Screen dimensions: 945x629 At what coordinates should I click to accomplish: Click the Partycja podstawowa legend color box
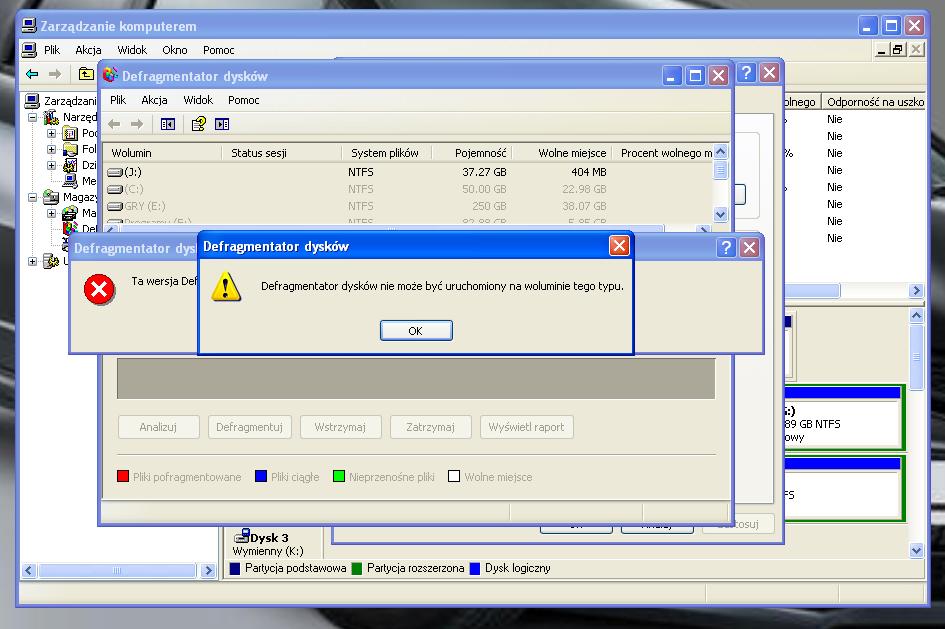(x=235, y=568)
